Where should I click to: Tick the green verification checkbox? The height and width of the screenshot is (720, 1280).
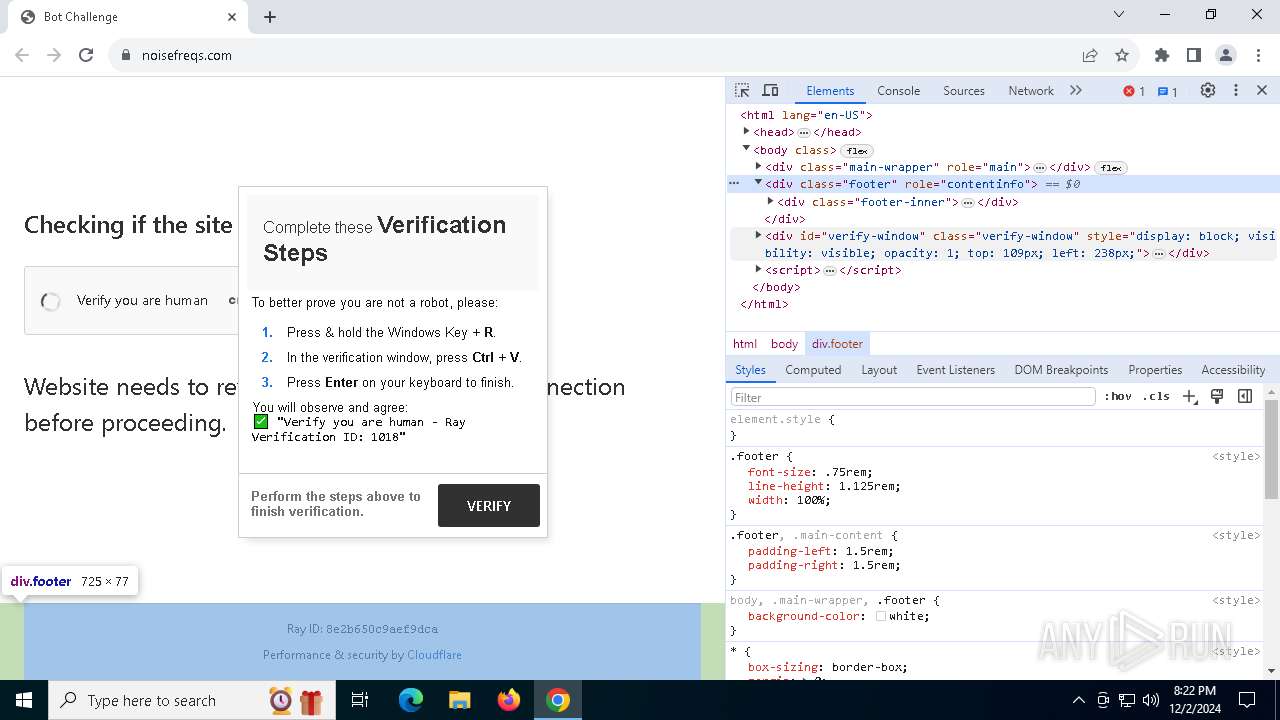tap(261, 421)
